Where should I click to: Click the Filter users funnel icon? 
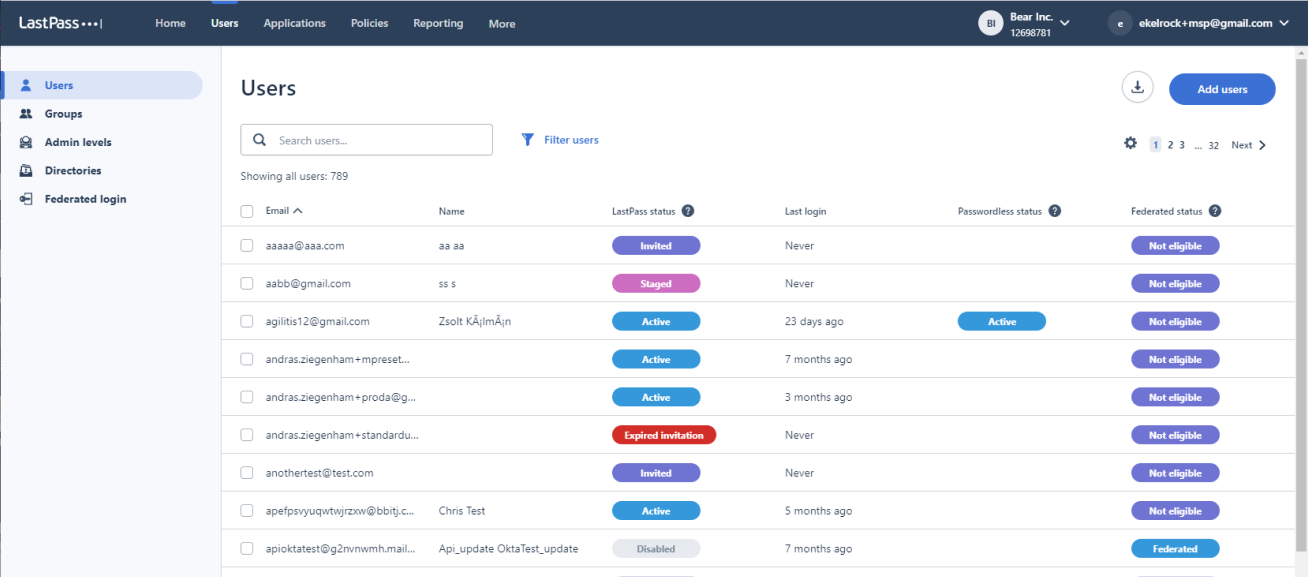click(528, 140)
